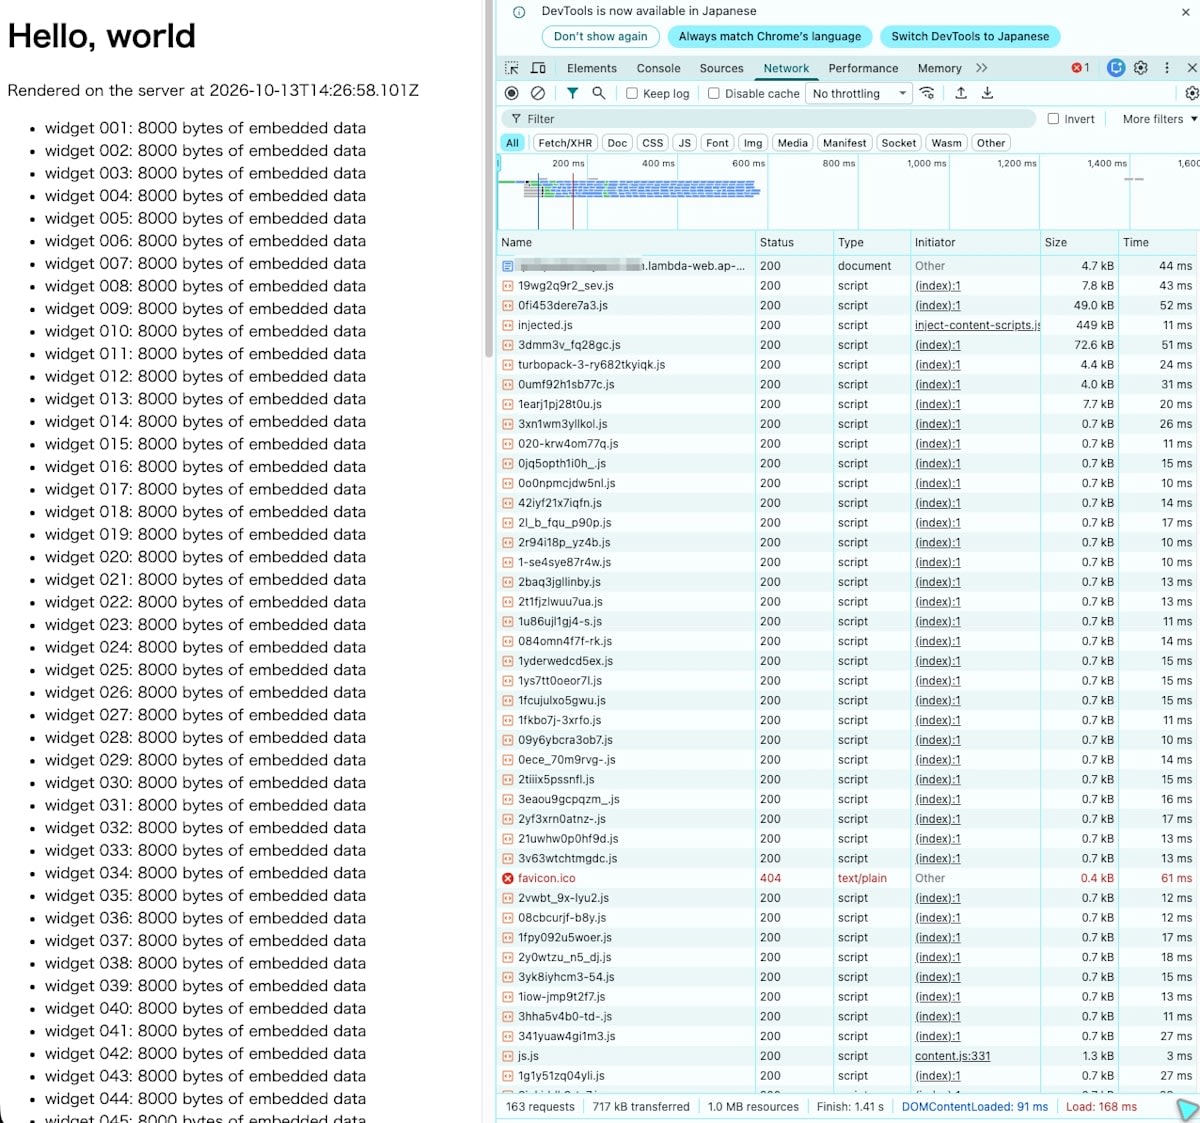Click the blue AI assistance icon

coord(1116,68)
